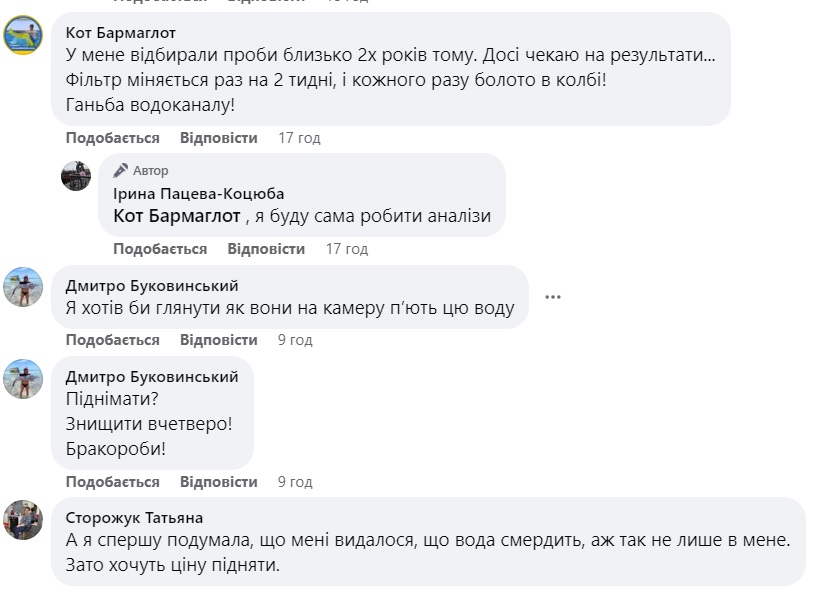Open Сторожук Татьяна's profile picture
This screenshot has width=833, height=593.
[24, 520]
